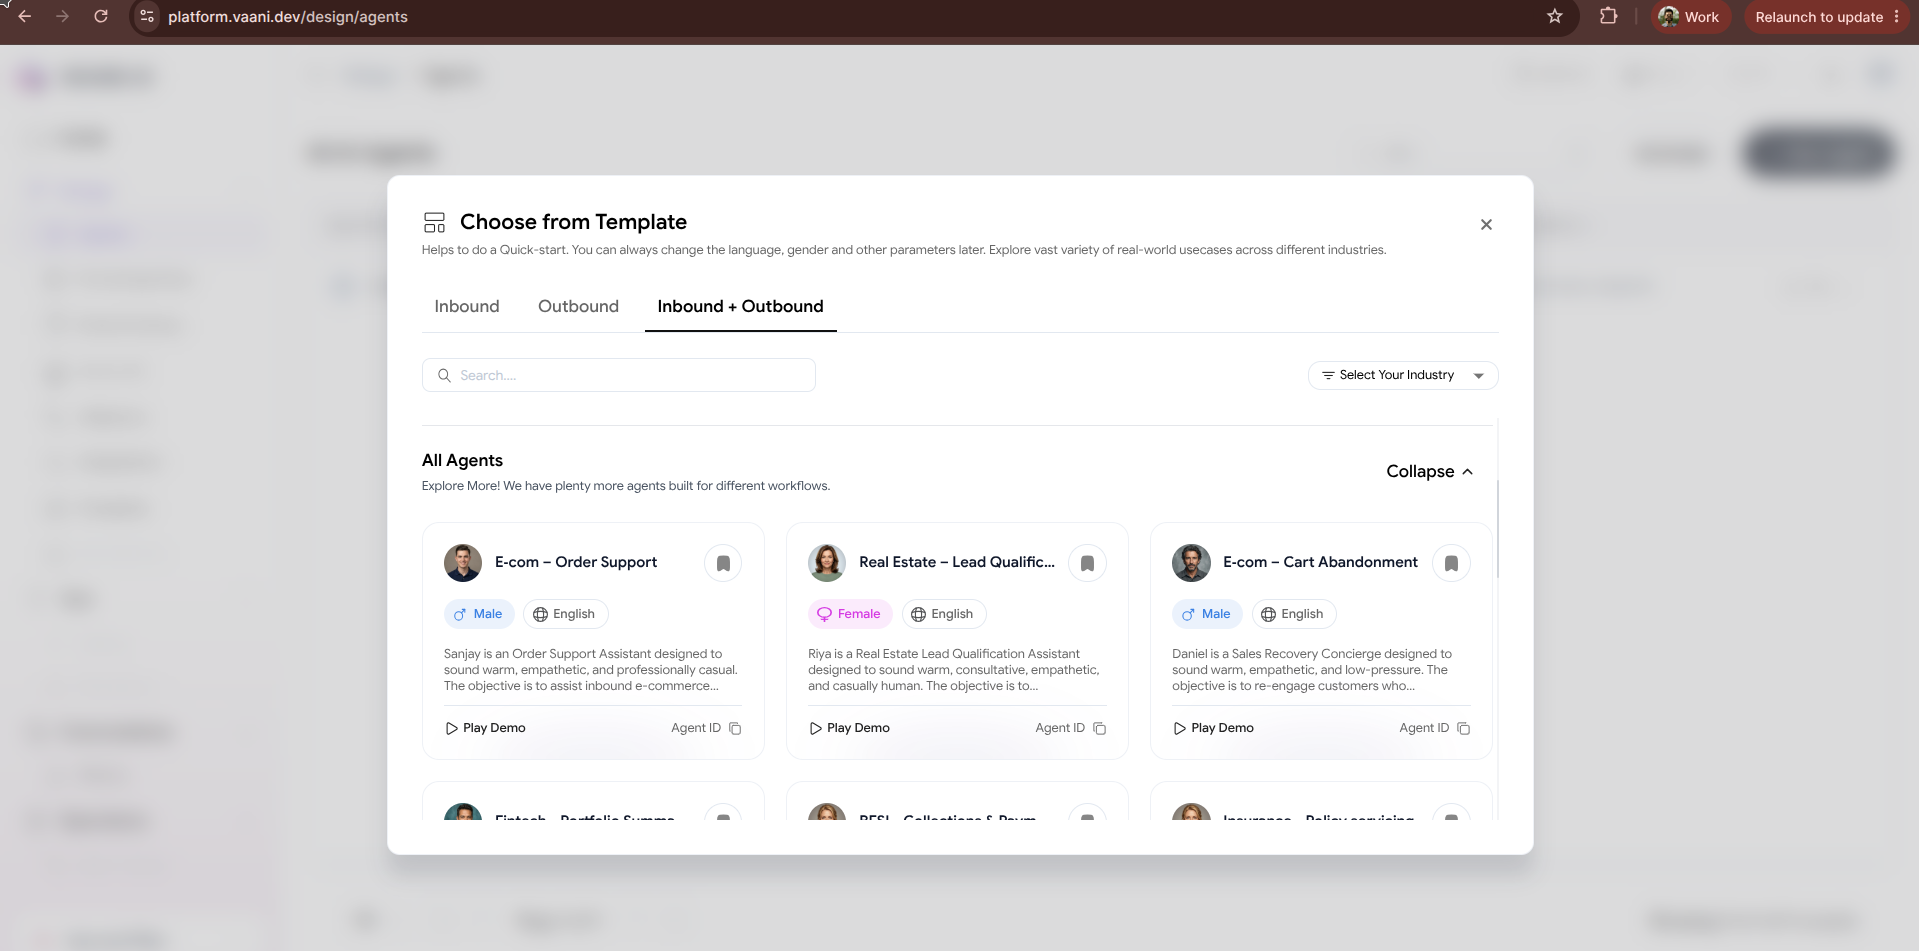Click the site info icon in address bar
The image size is (1919, 951).
[147, 16]
